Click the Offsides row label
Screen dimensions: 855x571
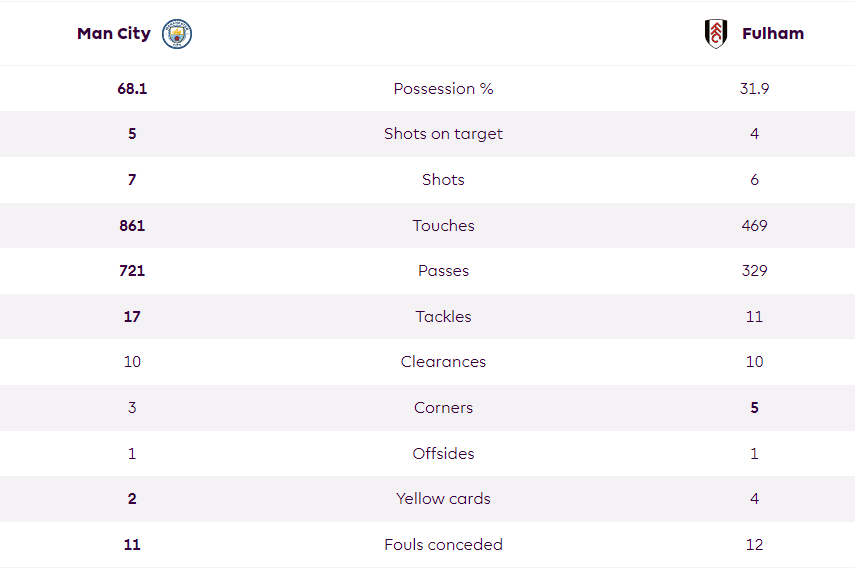(443, 454)
